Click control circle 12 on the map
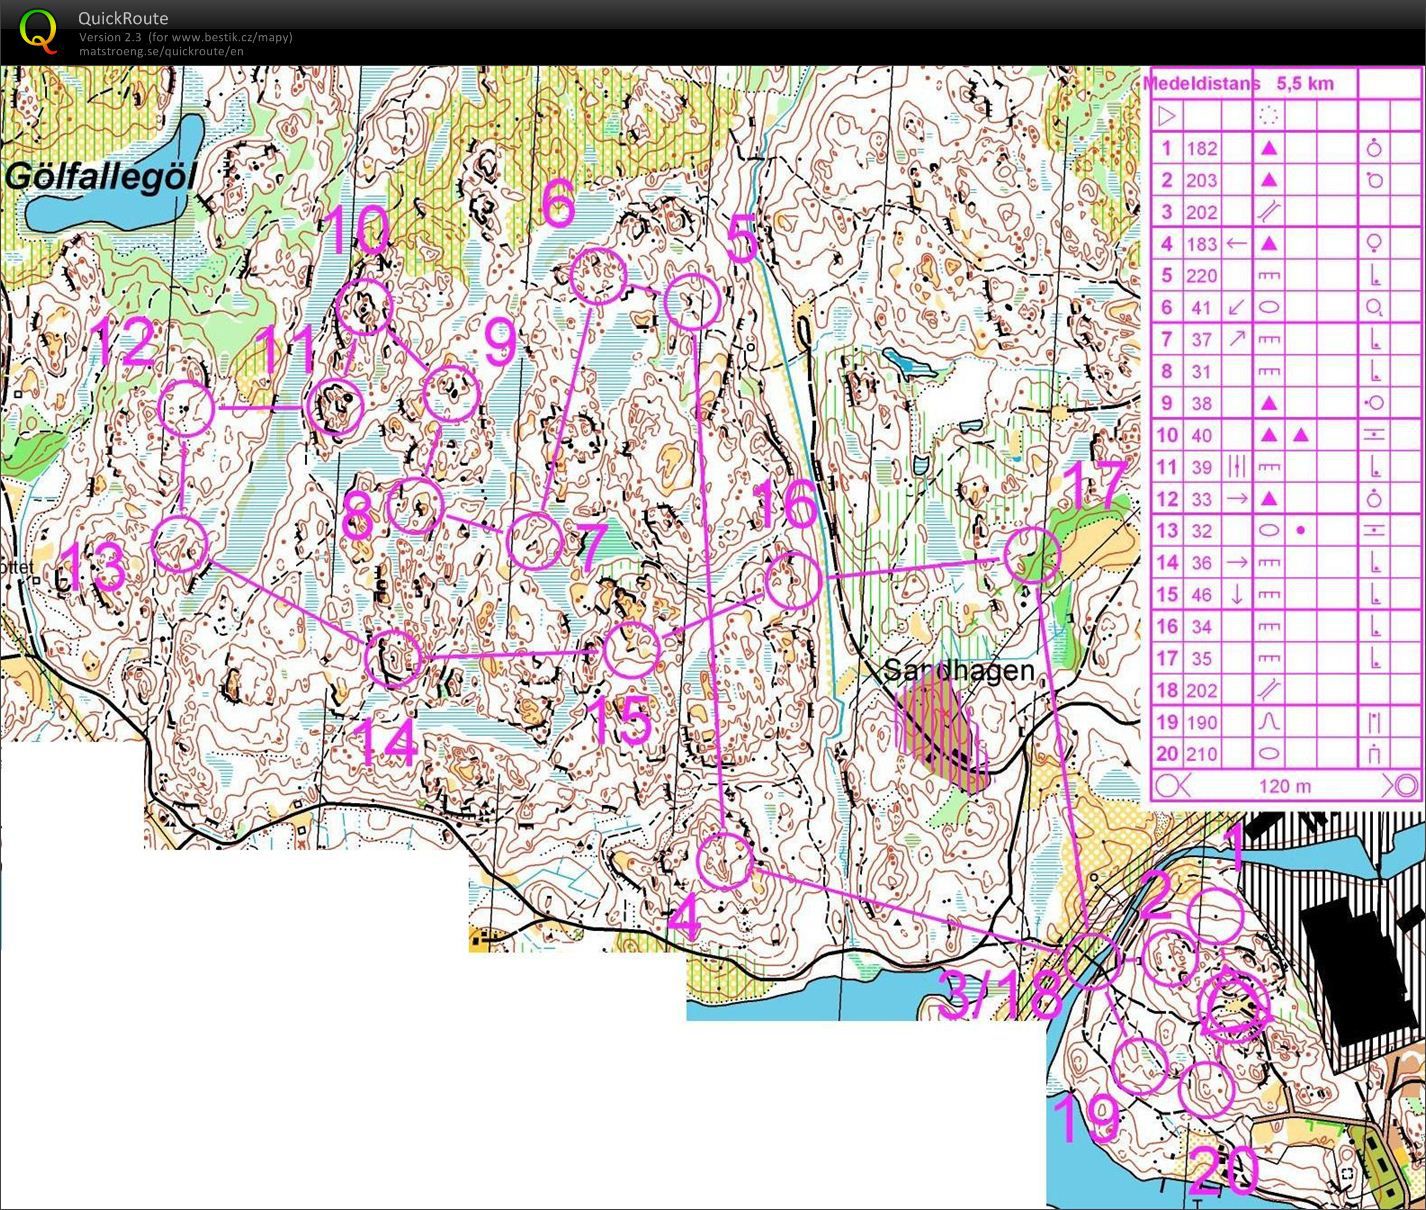Viewport: 1426px width, 1210px height. pyautogui.click(x=186, y=408)
